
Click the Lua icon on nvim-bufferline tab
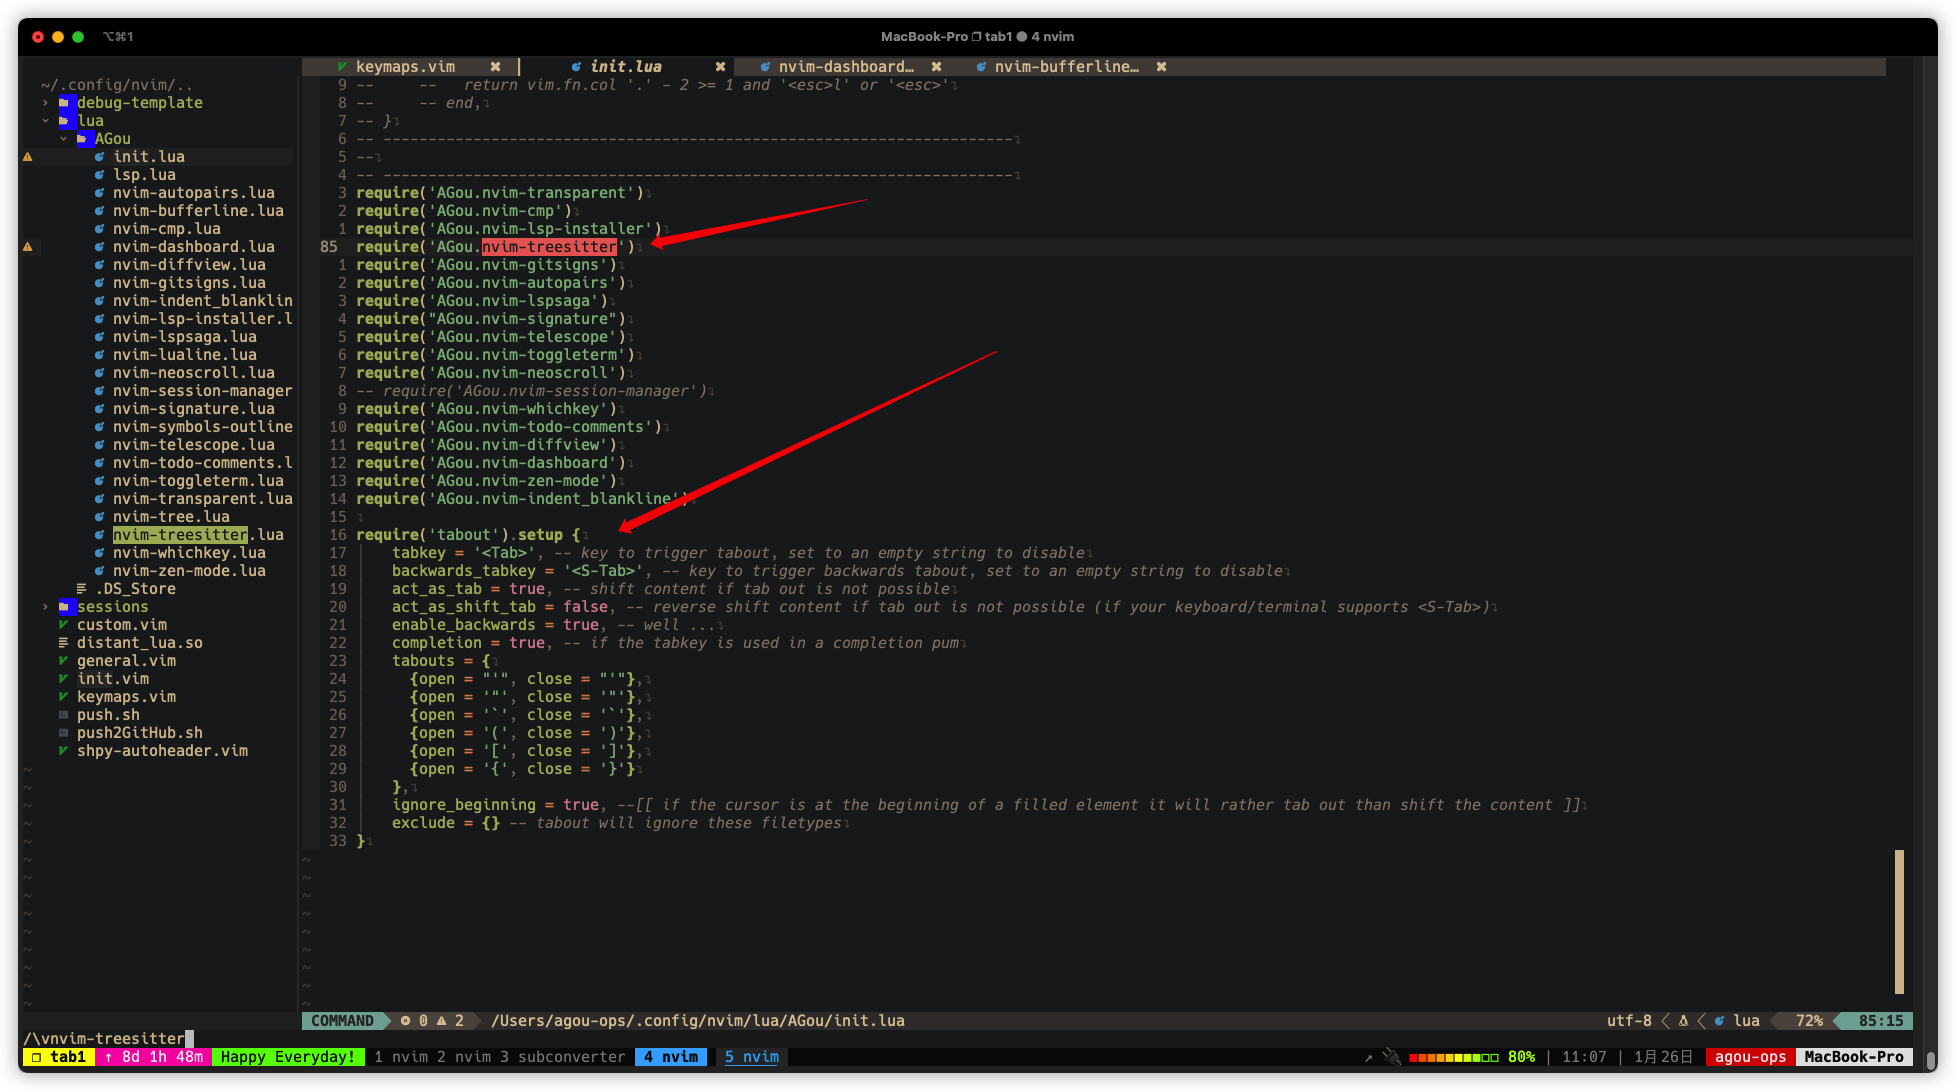pyautogui.click(x=980, y=66)
